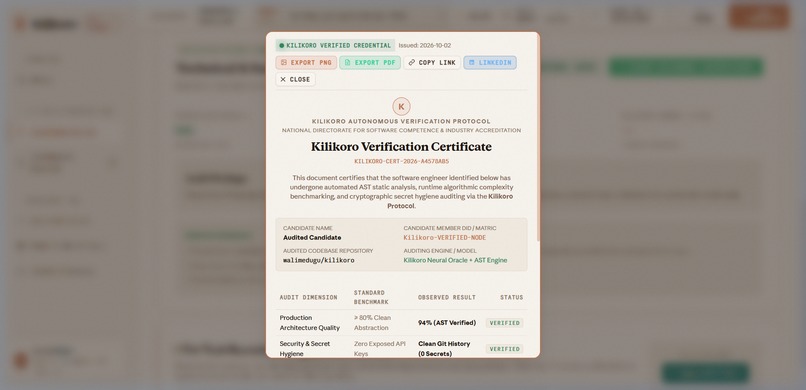Click VERIFIED badge in Security & Secret Hygiene row
This screenshot has height=390, width=806.
pyautogui.click(x=504, y=349)
